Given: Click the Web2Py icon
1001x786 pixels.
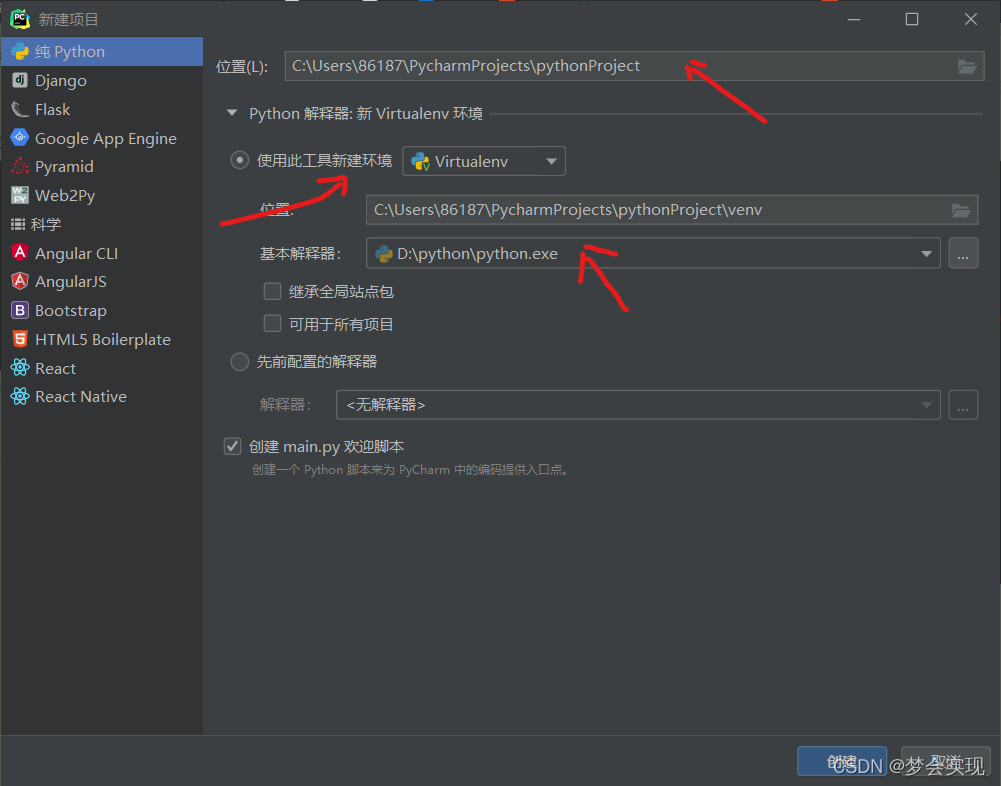Looking at the screenshot, I should (20, 195).
